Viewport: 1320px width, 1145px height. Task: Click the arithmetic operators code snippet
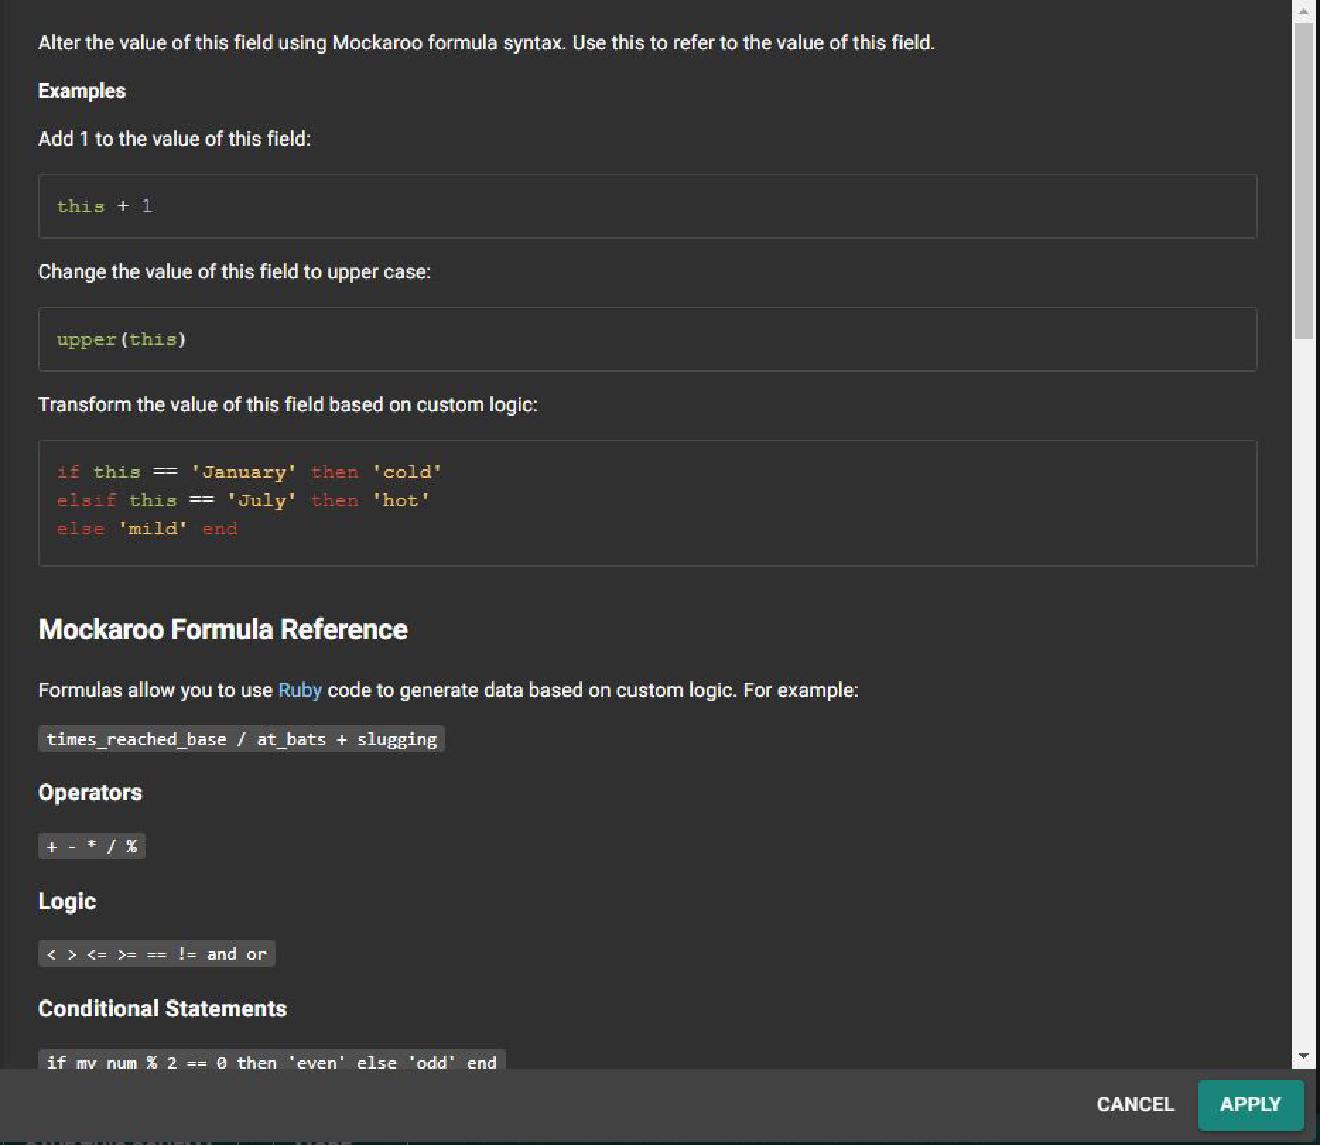point(91,846)
